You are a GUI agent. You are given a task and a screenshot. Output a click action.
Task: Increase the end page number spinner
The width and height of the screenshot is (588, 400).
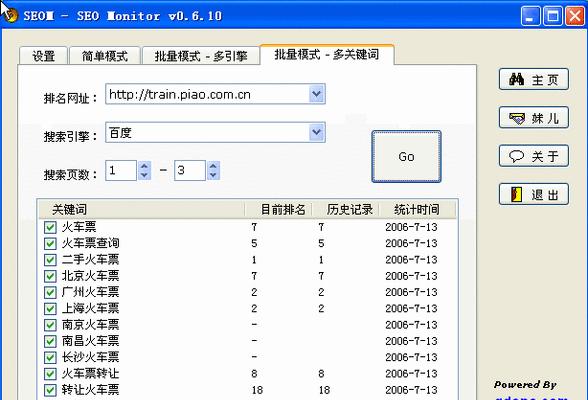213,166
